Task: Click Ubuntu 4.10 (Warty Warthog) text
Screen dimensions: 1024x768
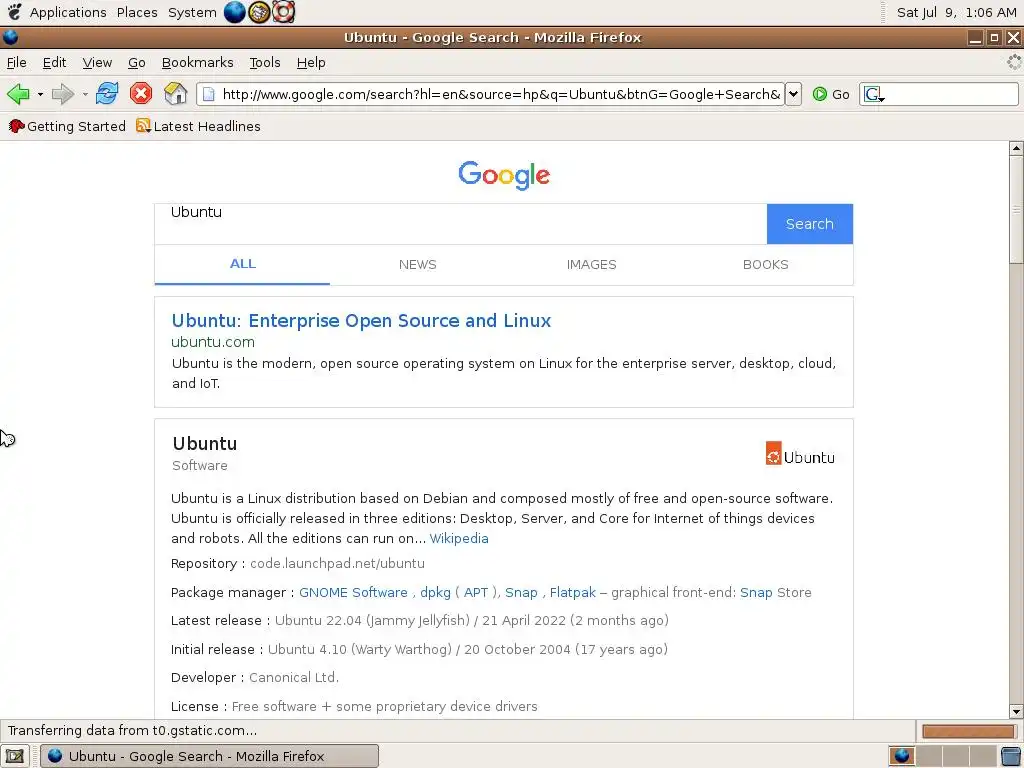Action: [360, 649]
